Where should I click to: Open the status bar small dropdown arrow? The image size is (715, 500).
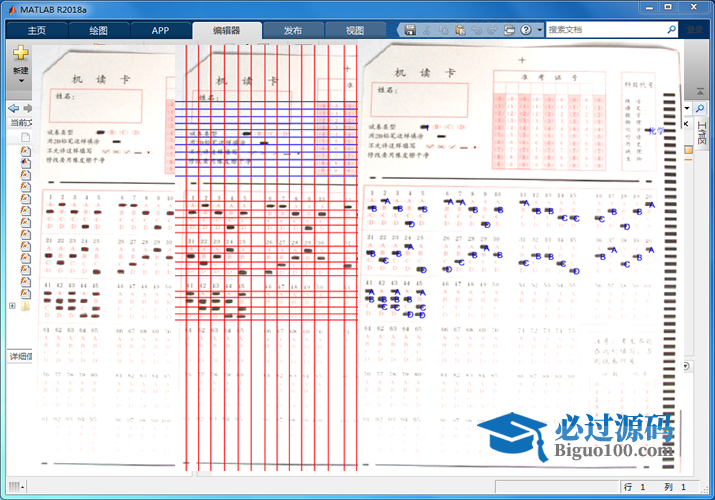[22, 488]
